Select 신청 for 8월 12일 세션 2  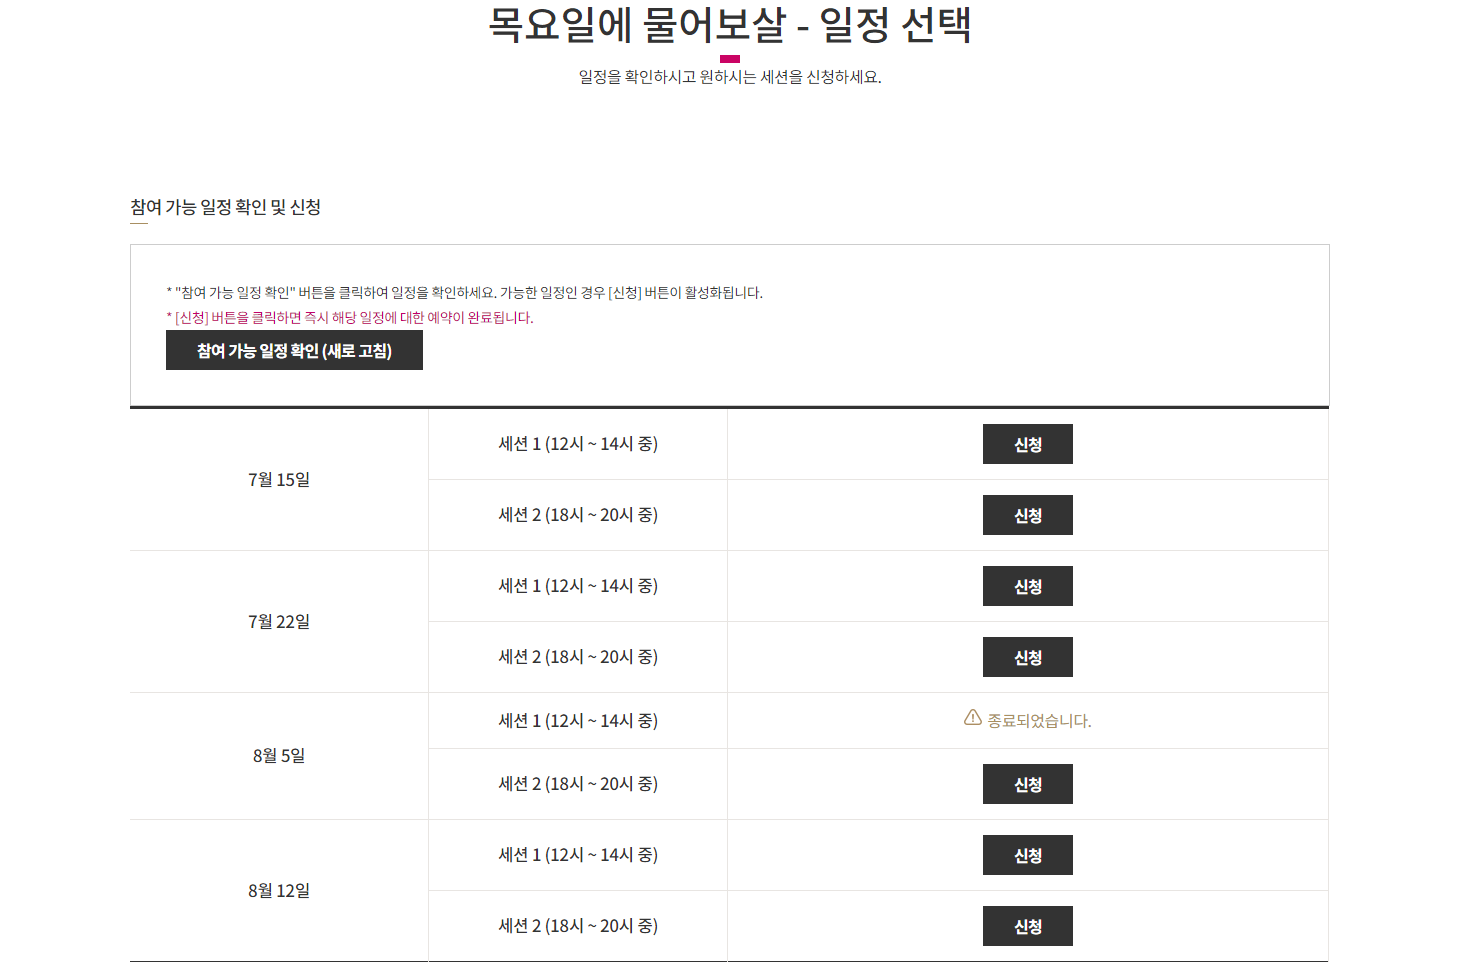(1028, 926)
